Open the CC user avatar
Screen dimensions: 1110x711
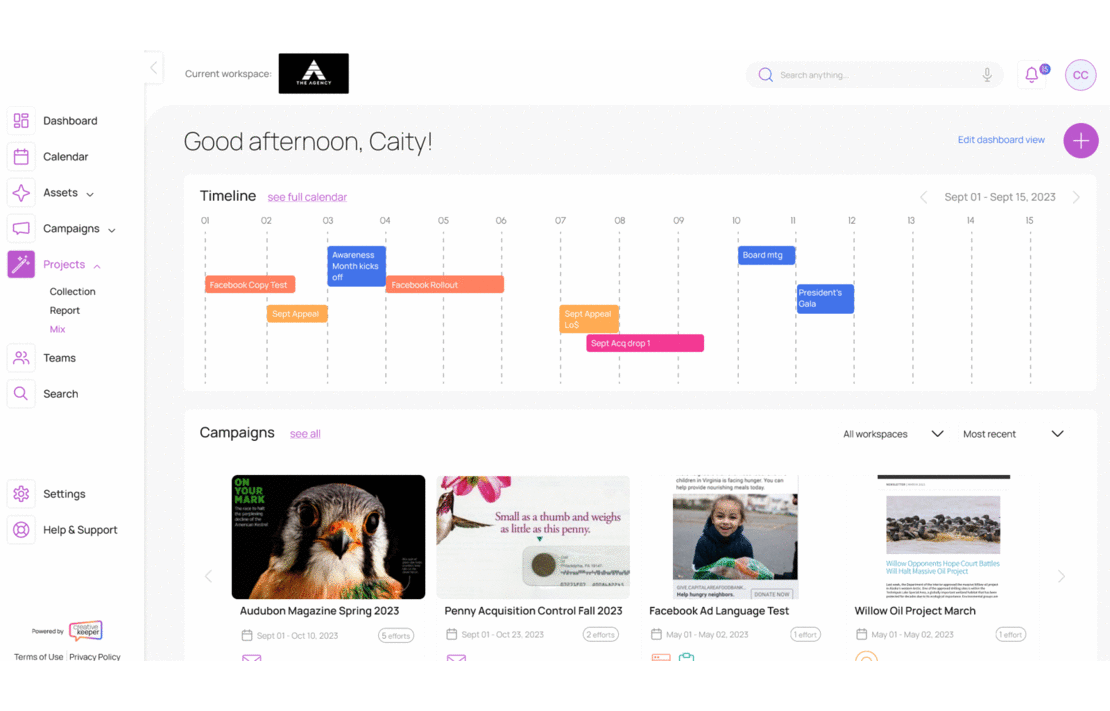(x=1080, y=75)
